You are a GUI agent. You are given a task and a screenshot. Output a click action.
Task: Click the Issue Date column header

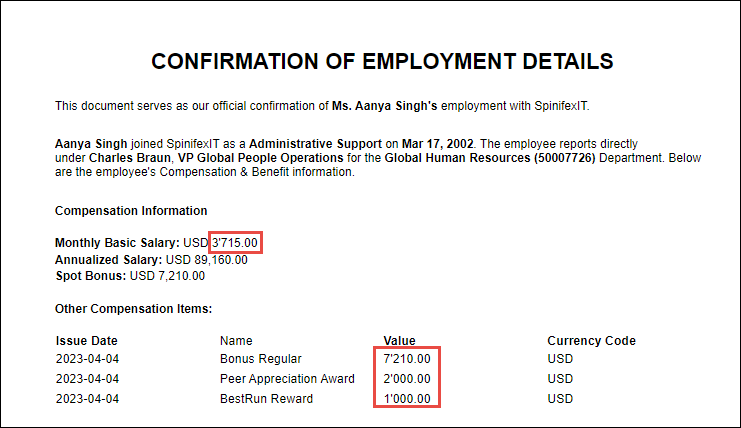point(86,341)
